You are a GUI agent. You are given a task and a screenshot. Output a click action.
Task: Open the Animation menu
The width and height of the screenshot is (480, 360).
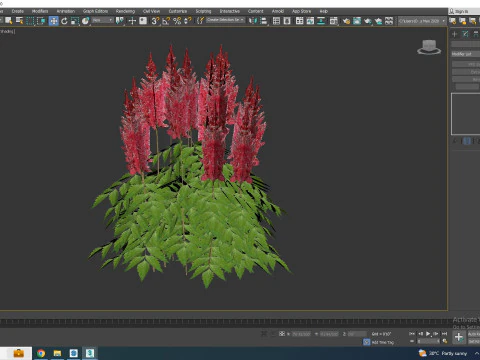coord(66,11)
